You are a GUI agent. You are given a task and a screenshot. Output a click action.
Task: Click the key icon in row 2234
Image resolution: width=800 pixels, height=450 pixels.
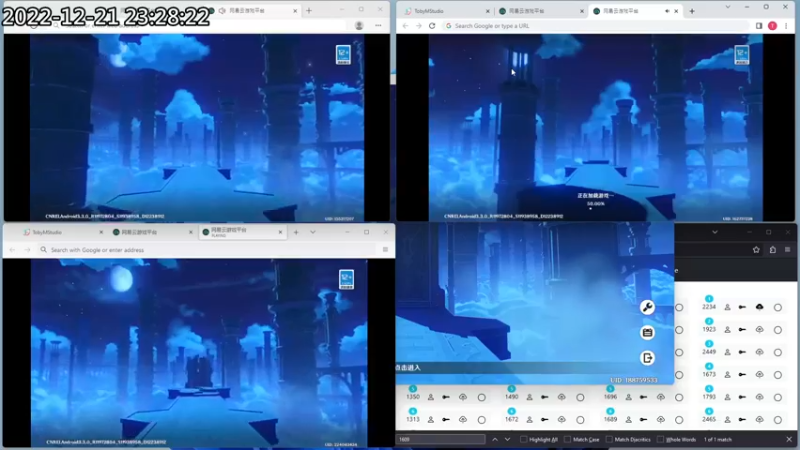click(x=742, y=307)
